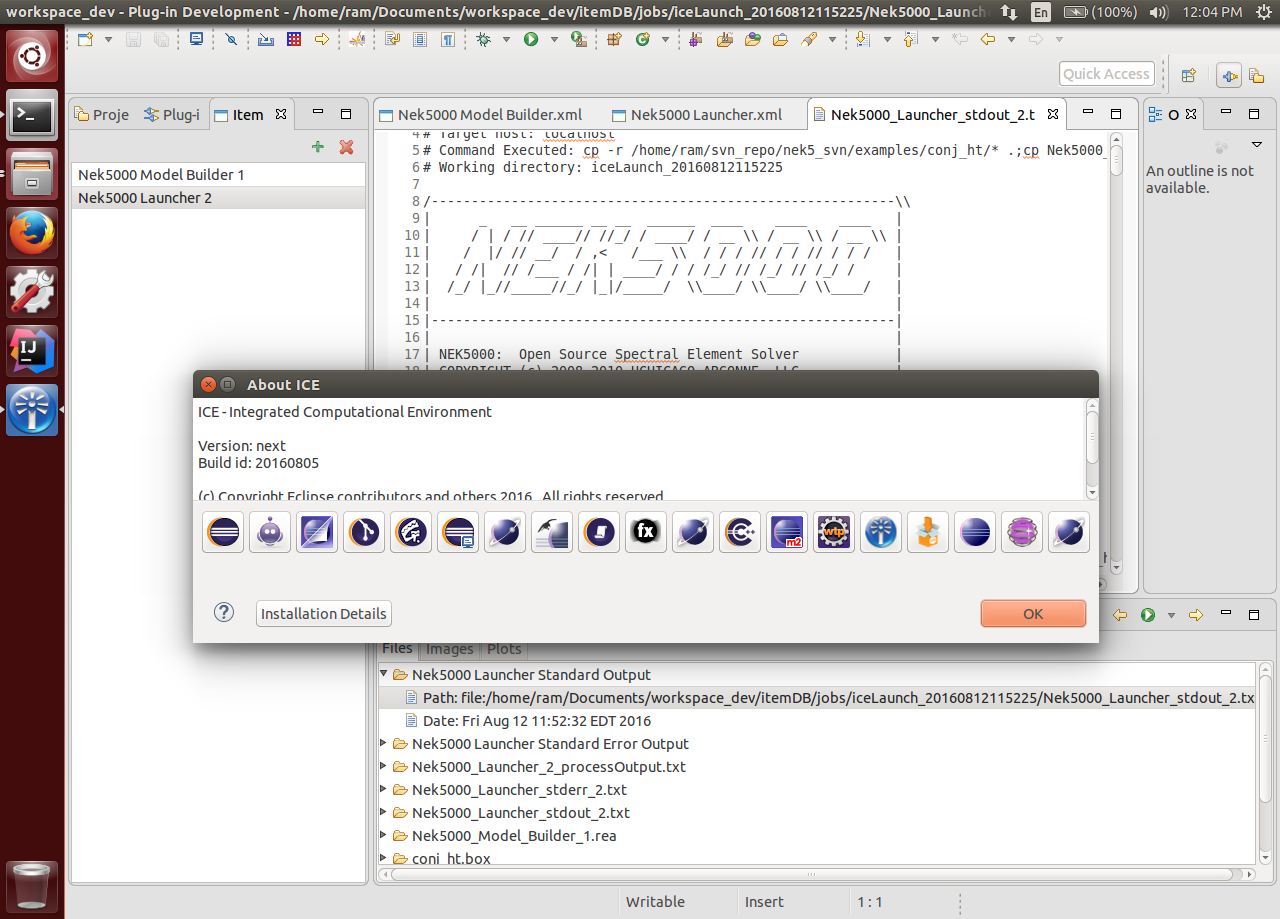Image resolution: width=1280 pixels, height=919 pixels.
Task: Open the New wizard dropdown arrow
Action: tap(107, 39)
